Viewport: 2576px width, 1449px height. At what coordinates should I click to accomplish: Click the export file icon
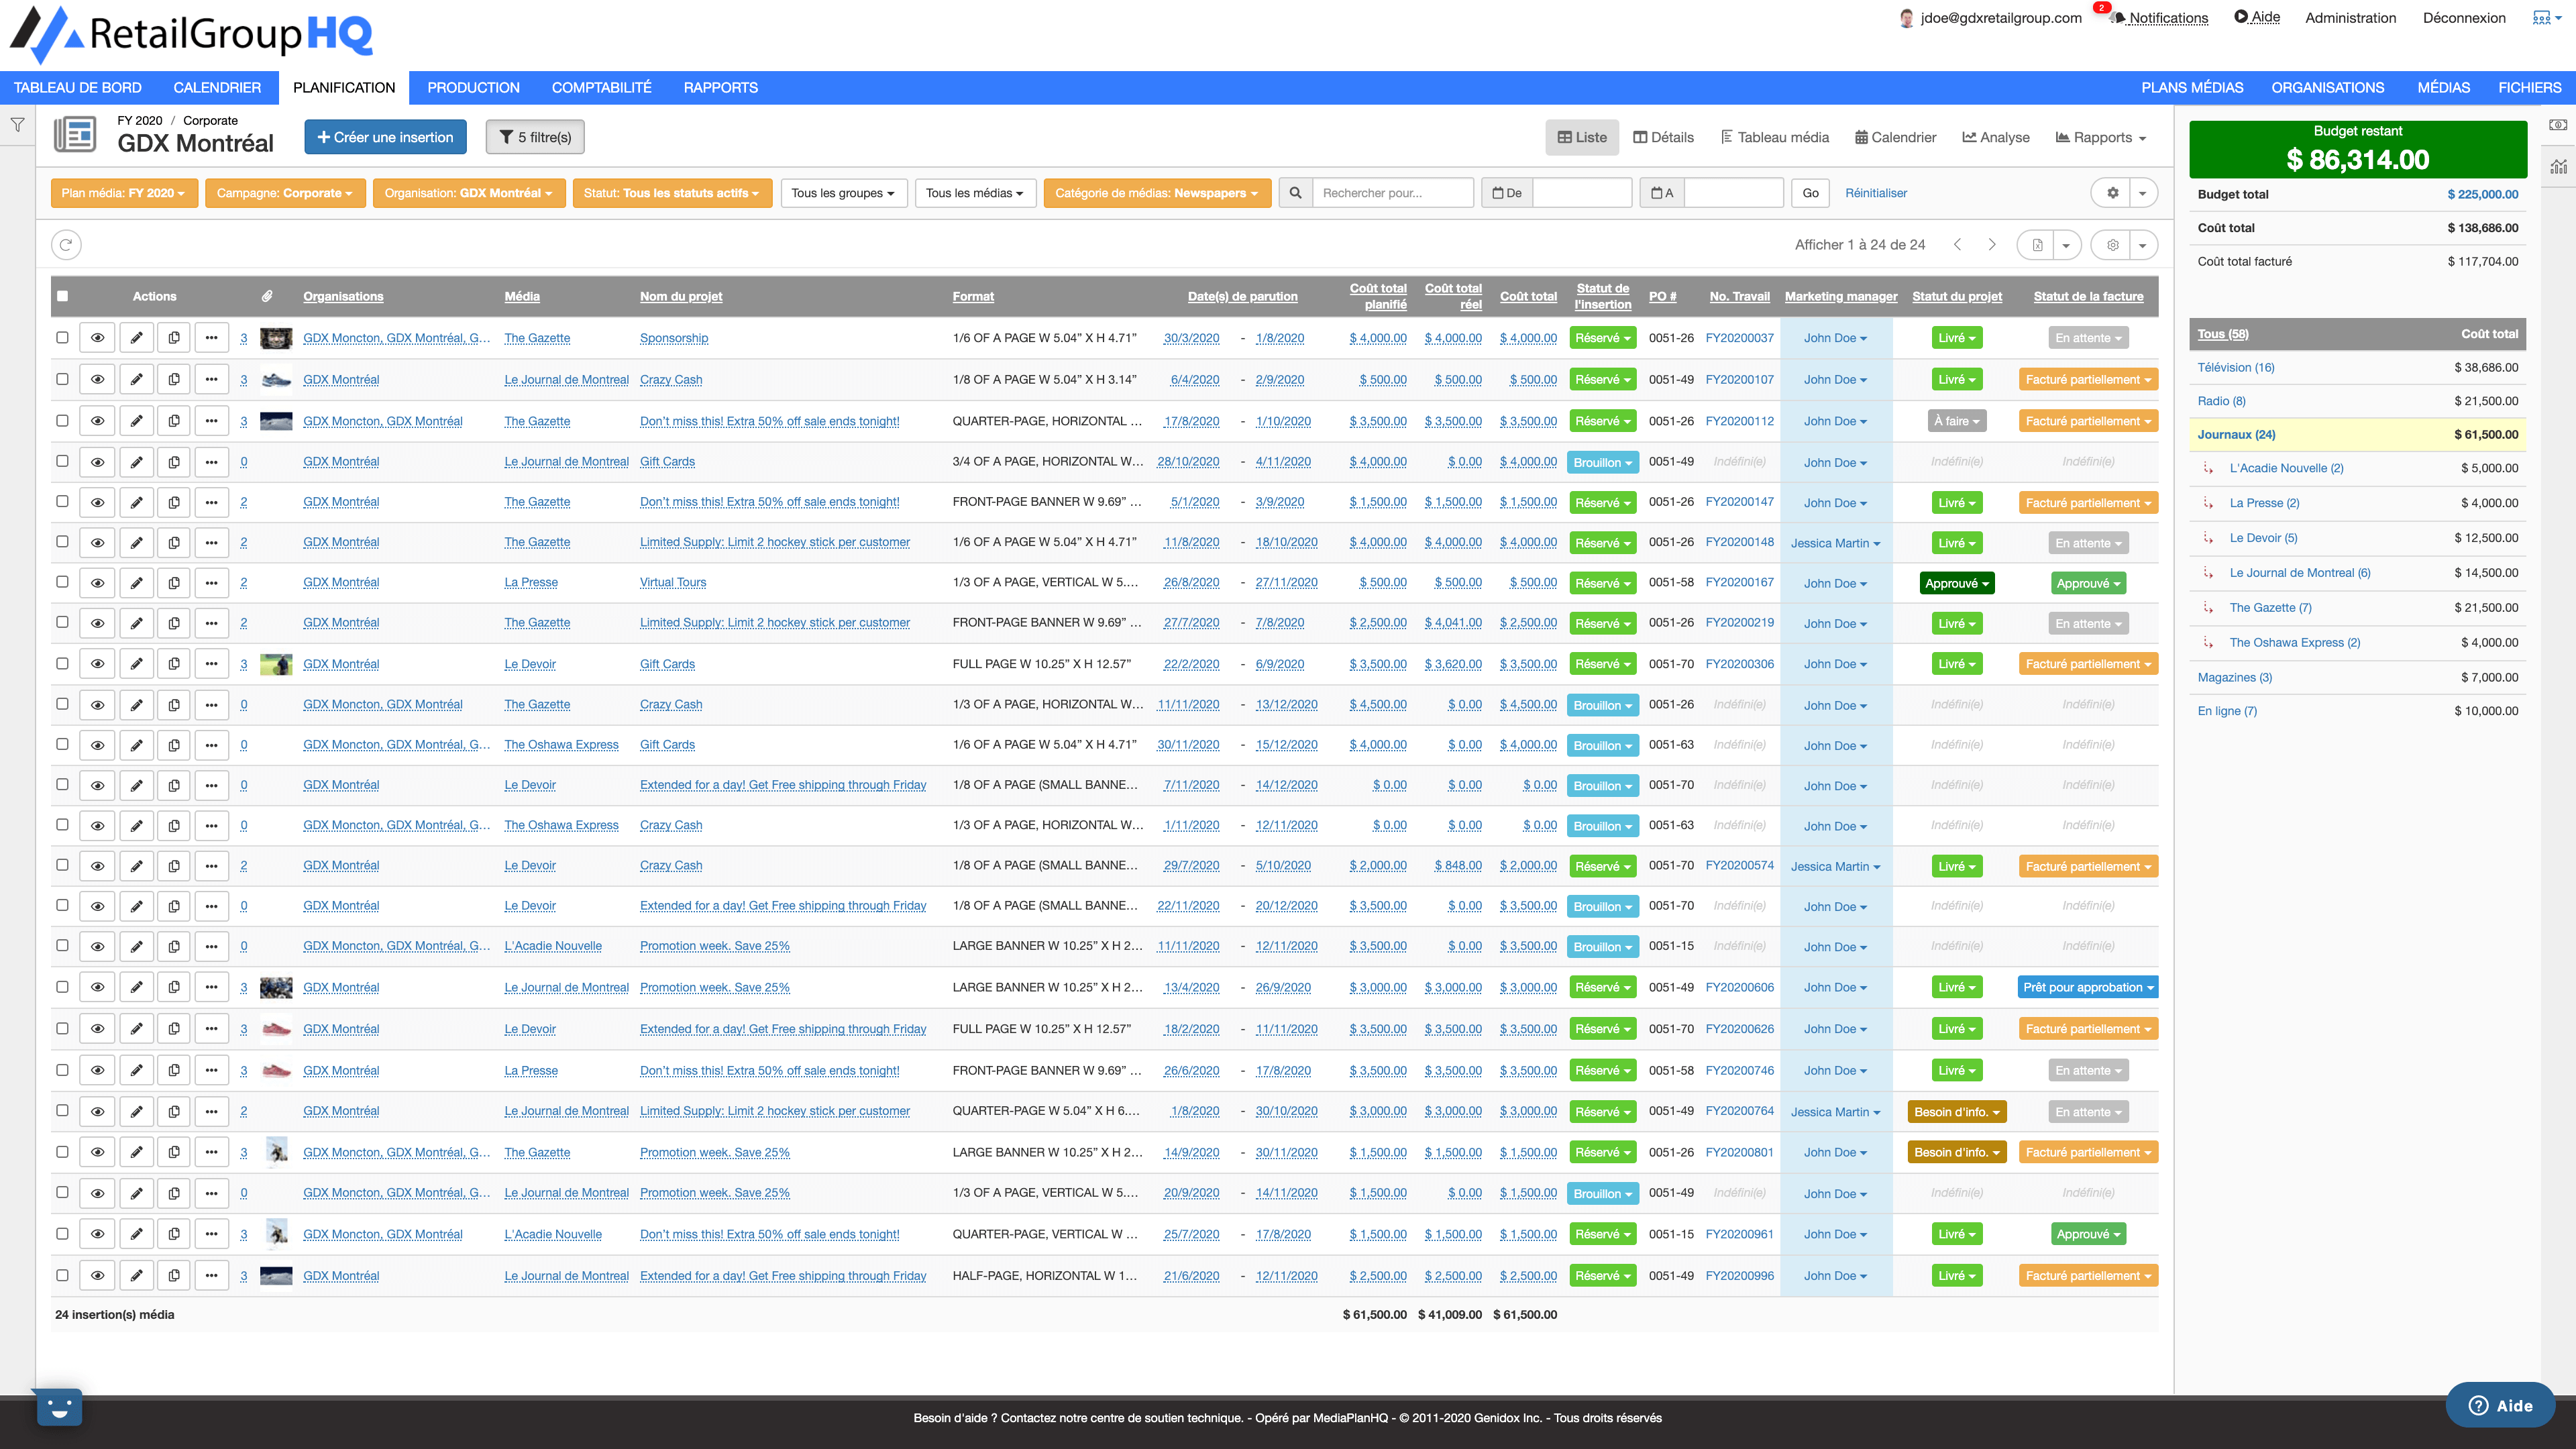[2037, 245]
